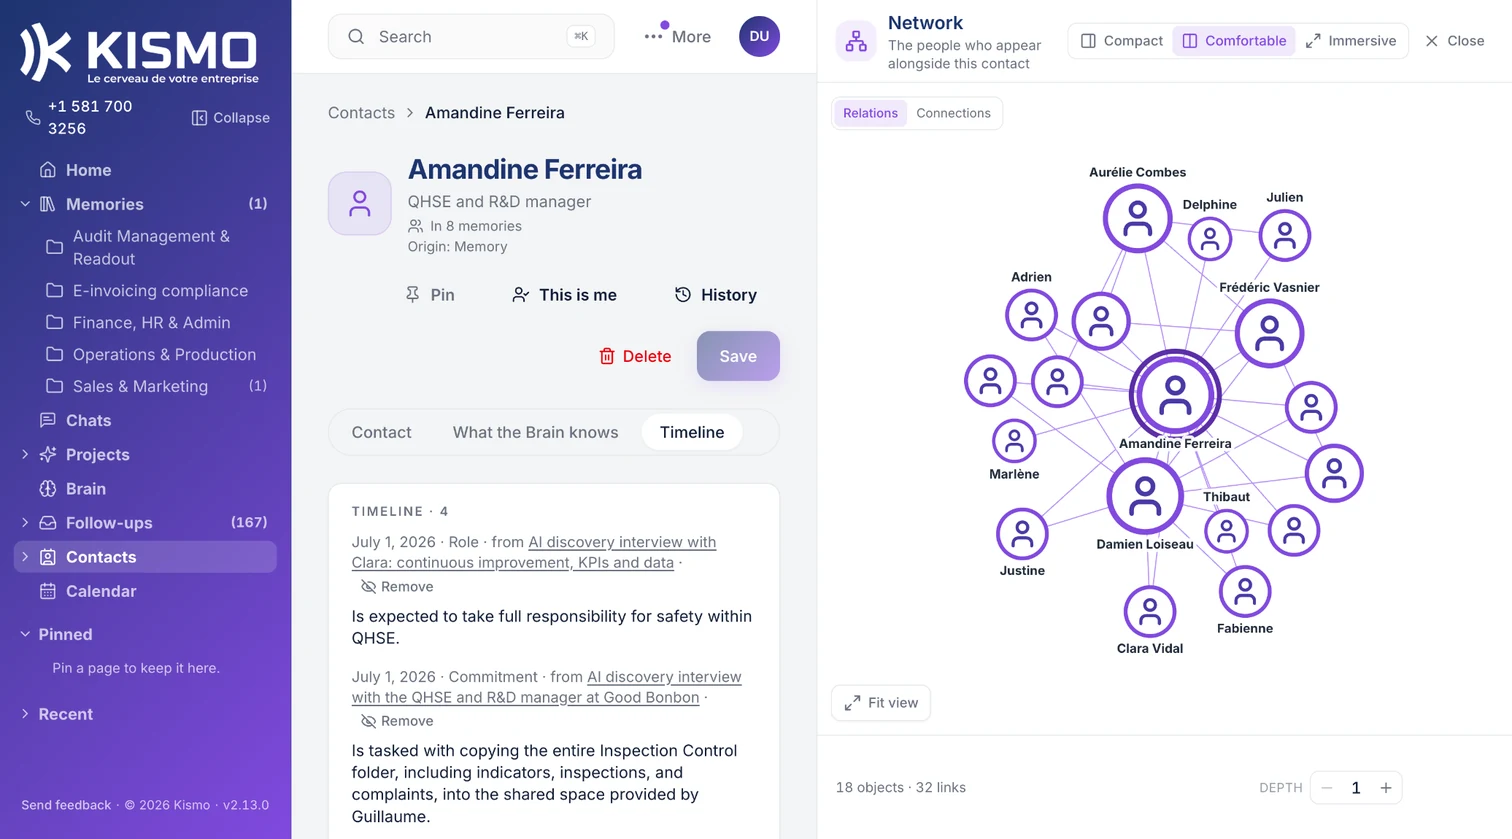Click the Brain icon in sidebar
The height and width of the screenshot is (839, 1512).
tap(47, 489)
